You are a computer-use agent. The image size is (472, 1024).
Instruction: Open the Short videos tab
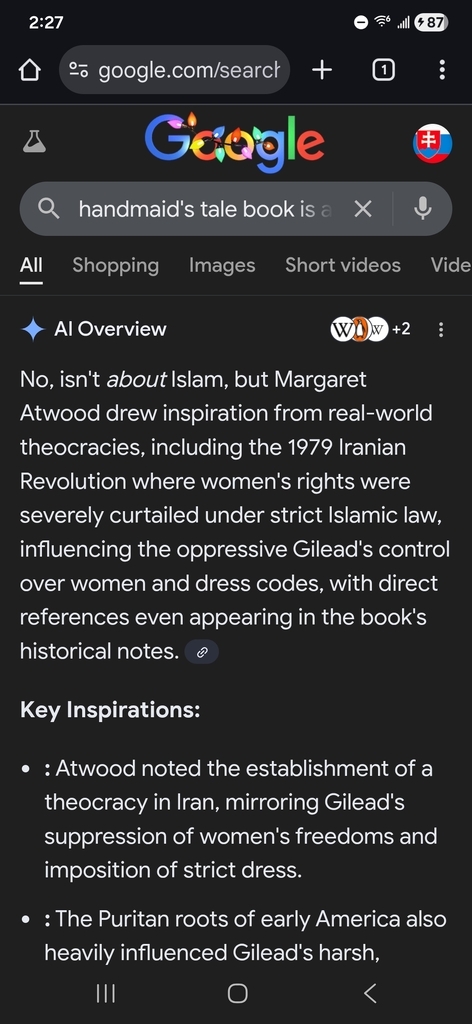tap(343, 265)
